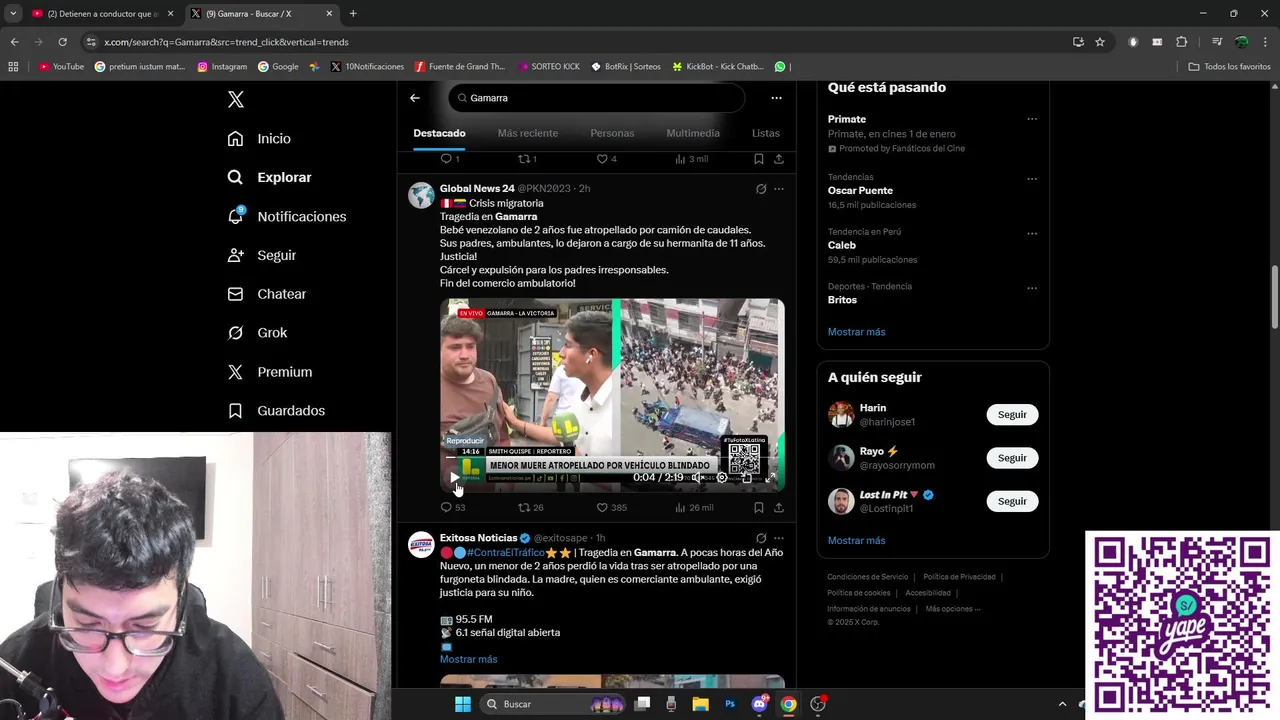Click the taskbar Buscar search box

[x=552, y=704]
